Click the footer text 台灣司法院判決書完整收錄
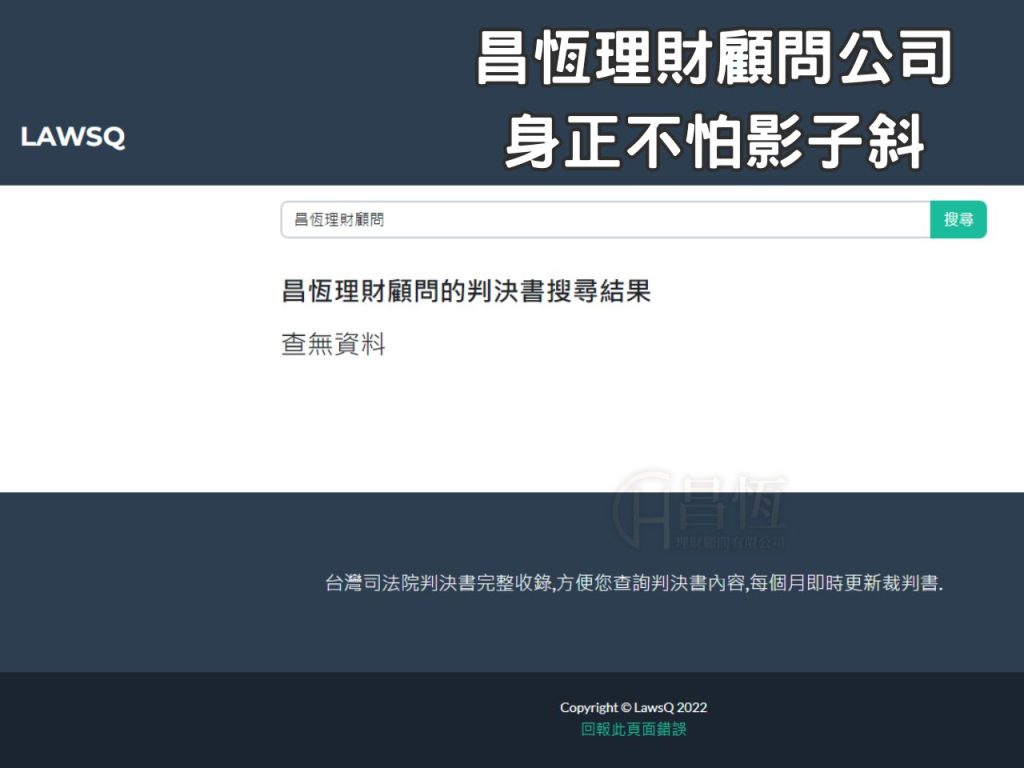The width and height of the screenshot is (1024, 768). point(439,583)
